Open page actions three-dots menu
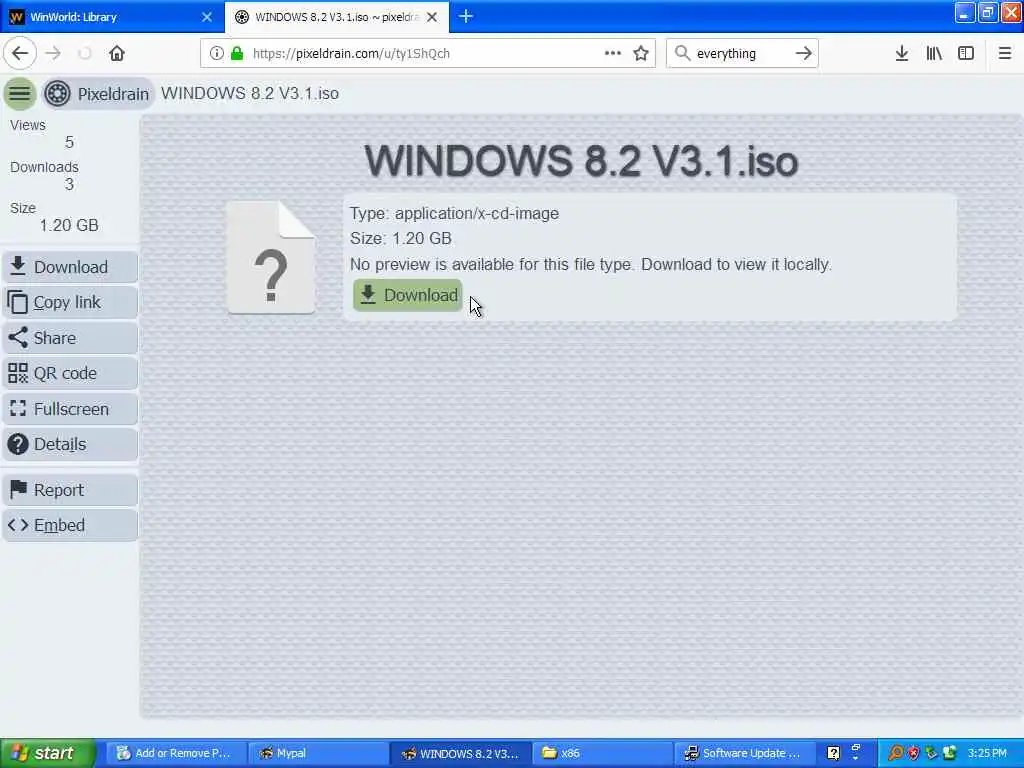 (x=613, y=53)
